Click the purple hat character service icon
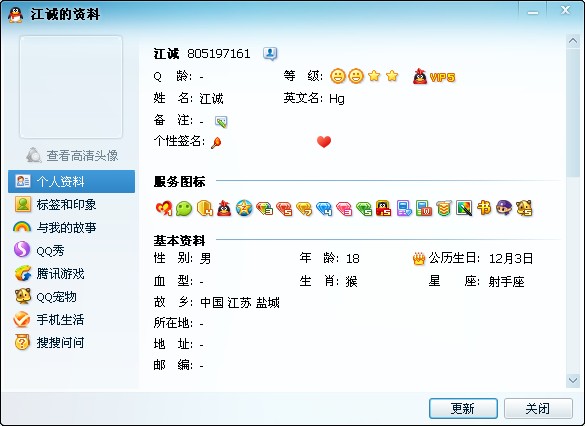This screenshot has height=426, width=585. [x=504, y=208]
